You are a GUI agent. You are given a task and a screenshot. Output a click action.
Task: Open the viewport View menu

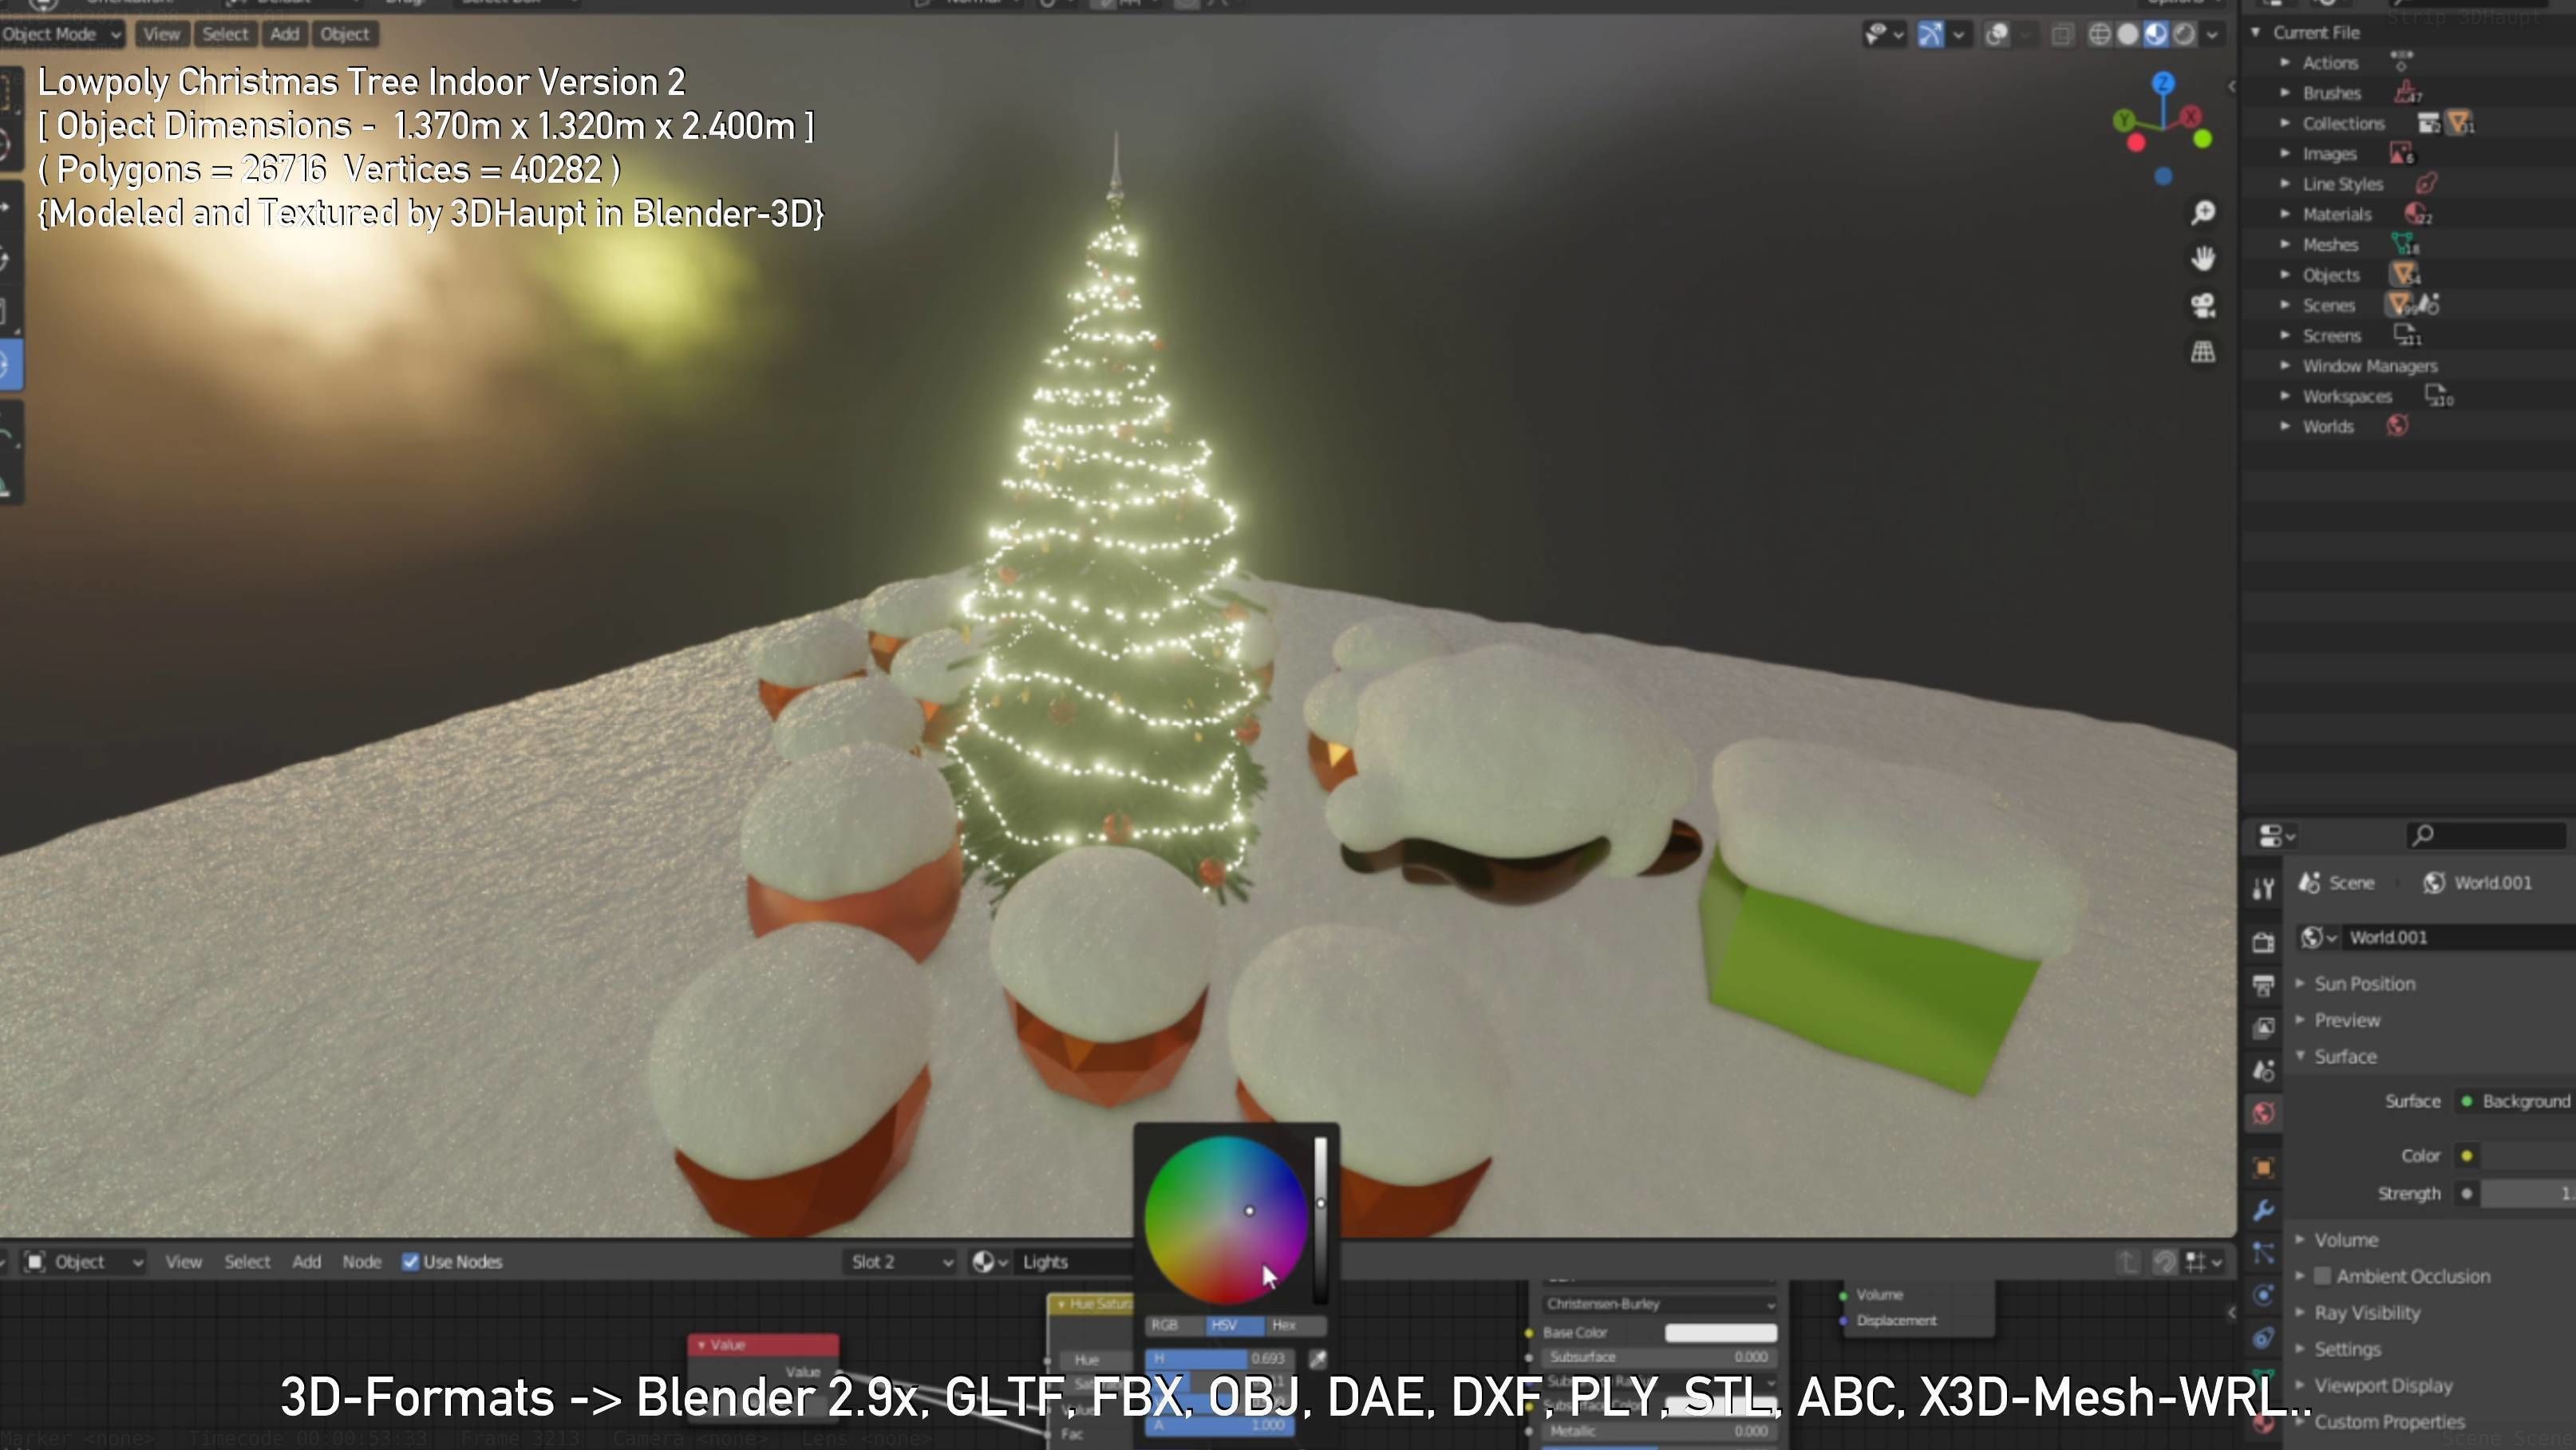[161, 34]
